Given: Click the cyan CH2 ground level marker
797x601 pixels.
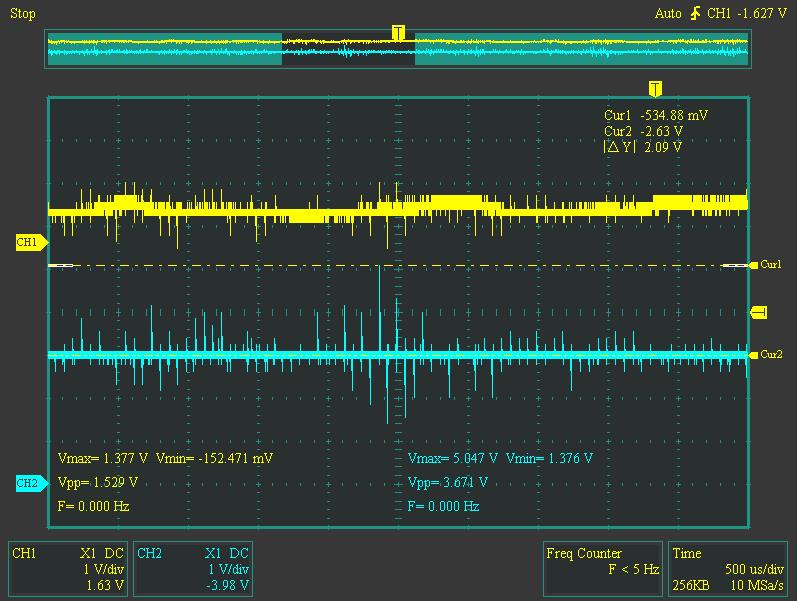Looking at the screenshot, I should (32, 483).
